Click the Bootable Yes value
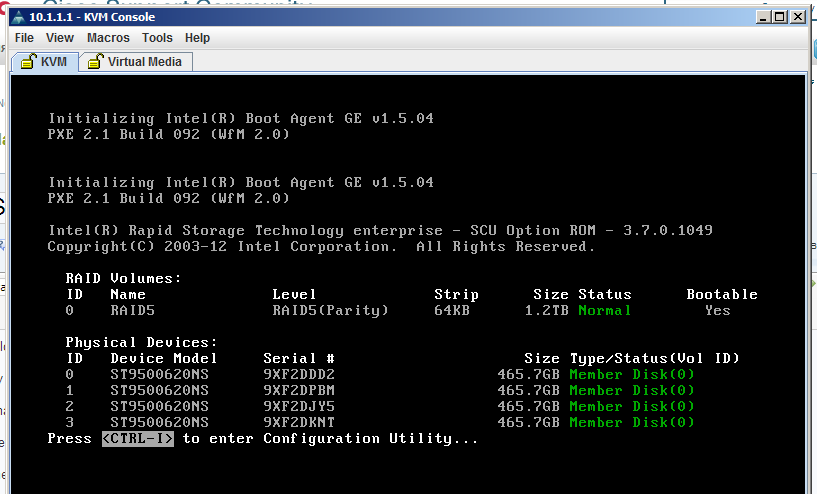 [x=717, y=311]
